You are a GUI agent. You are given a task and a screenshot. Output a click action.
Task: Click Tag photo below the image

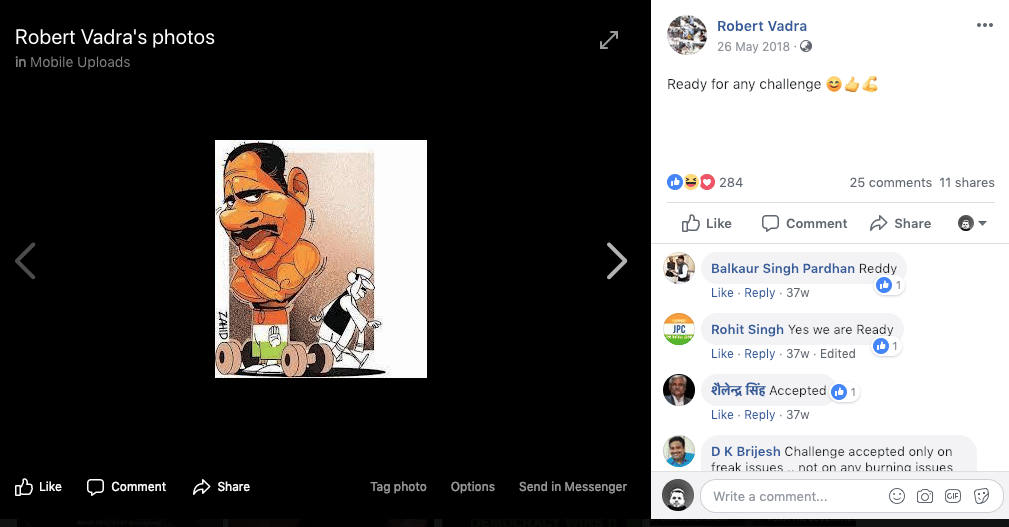point(398,487)
